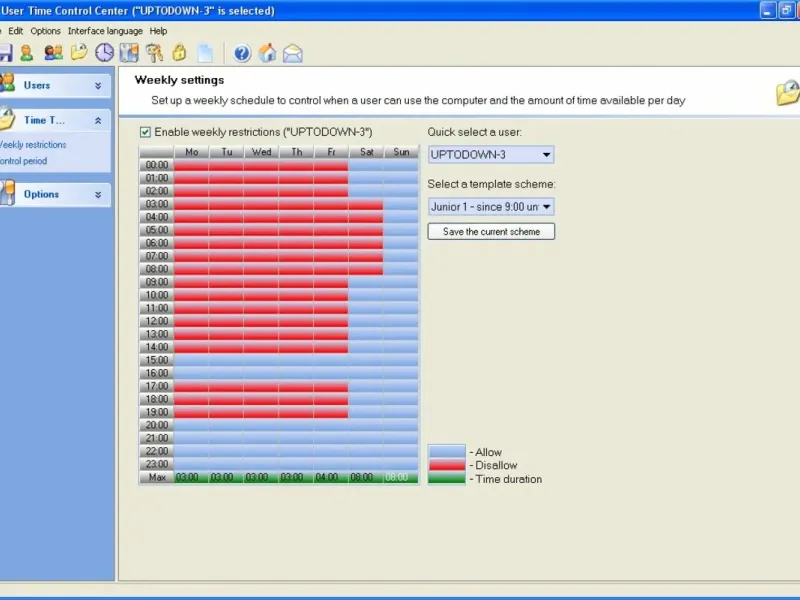Click the envelope mail toolbar icon

point(293,53)
